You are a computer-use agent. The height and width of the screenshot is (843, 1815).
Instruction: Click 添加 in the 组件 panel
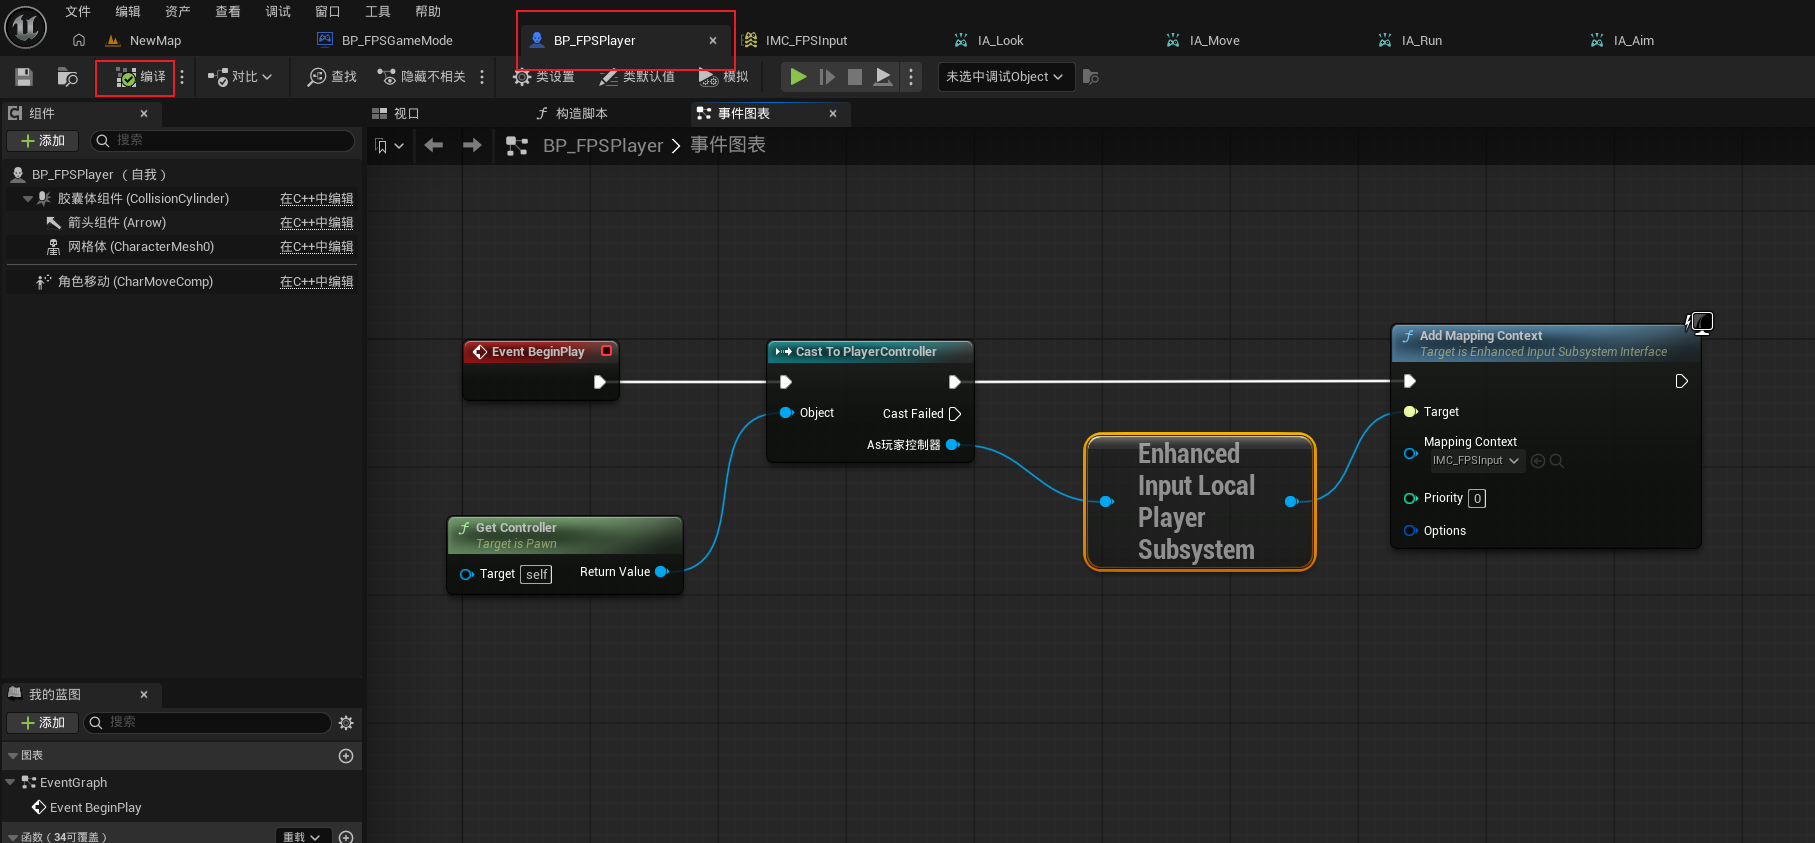[x=43, y=141]
